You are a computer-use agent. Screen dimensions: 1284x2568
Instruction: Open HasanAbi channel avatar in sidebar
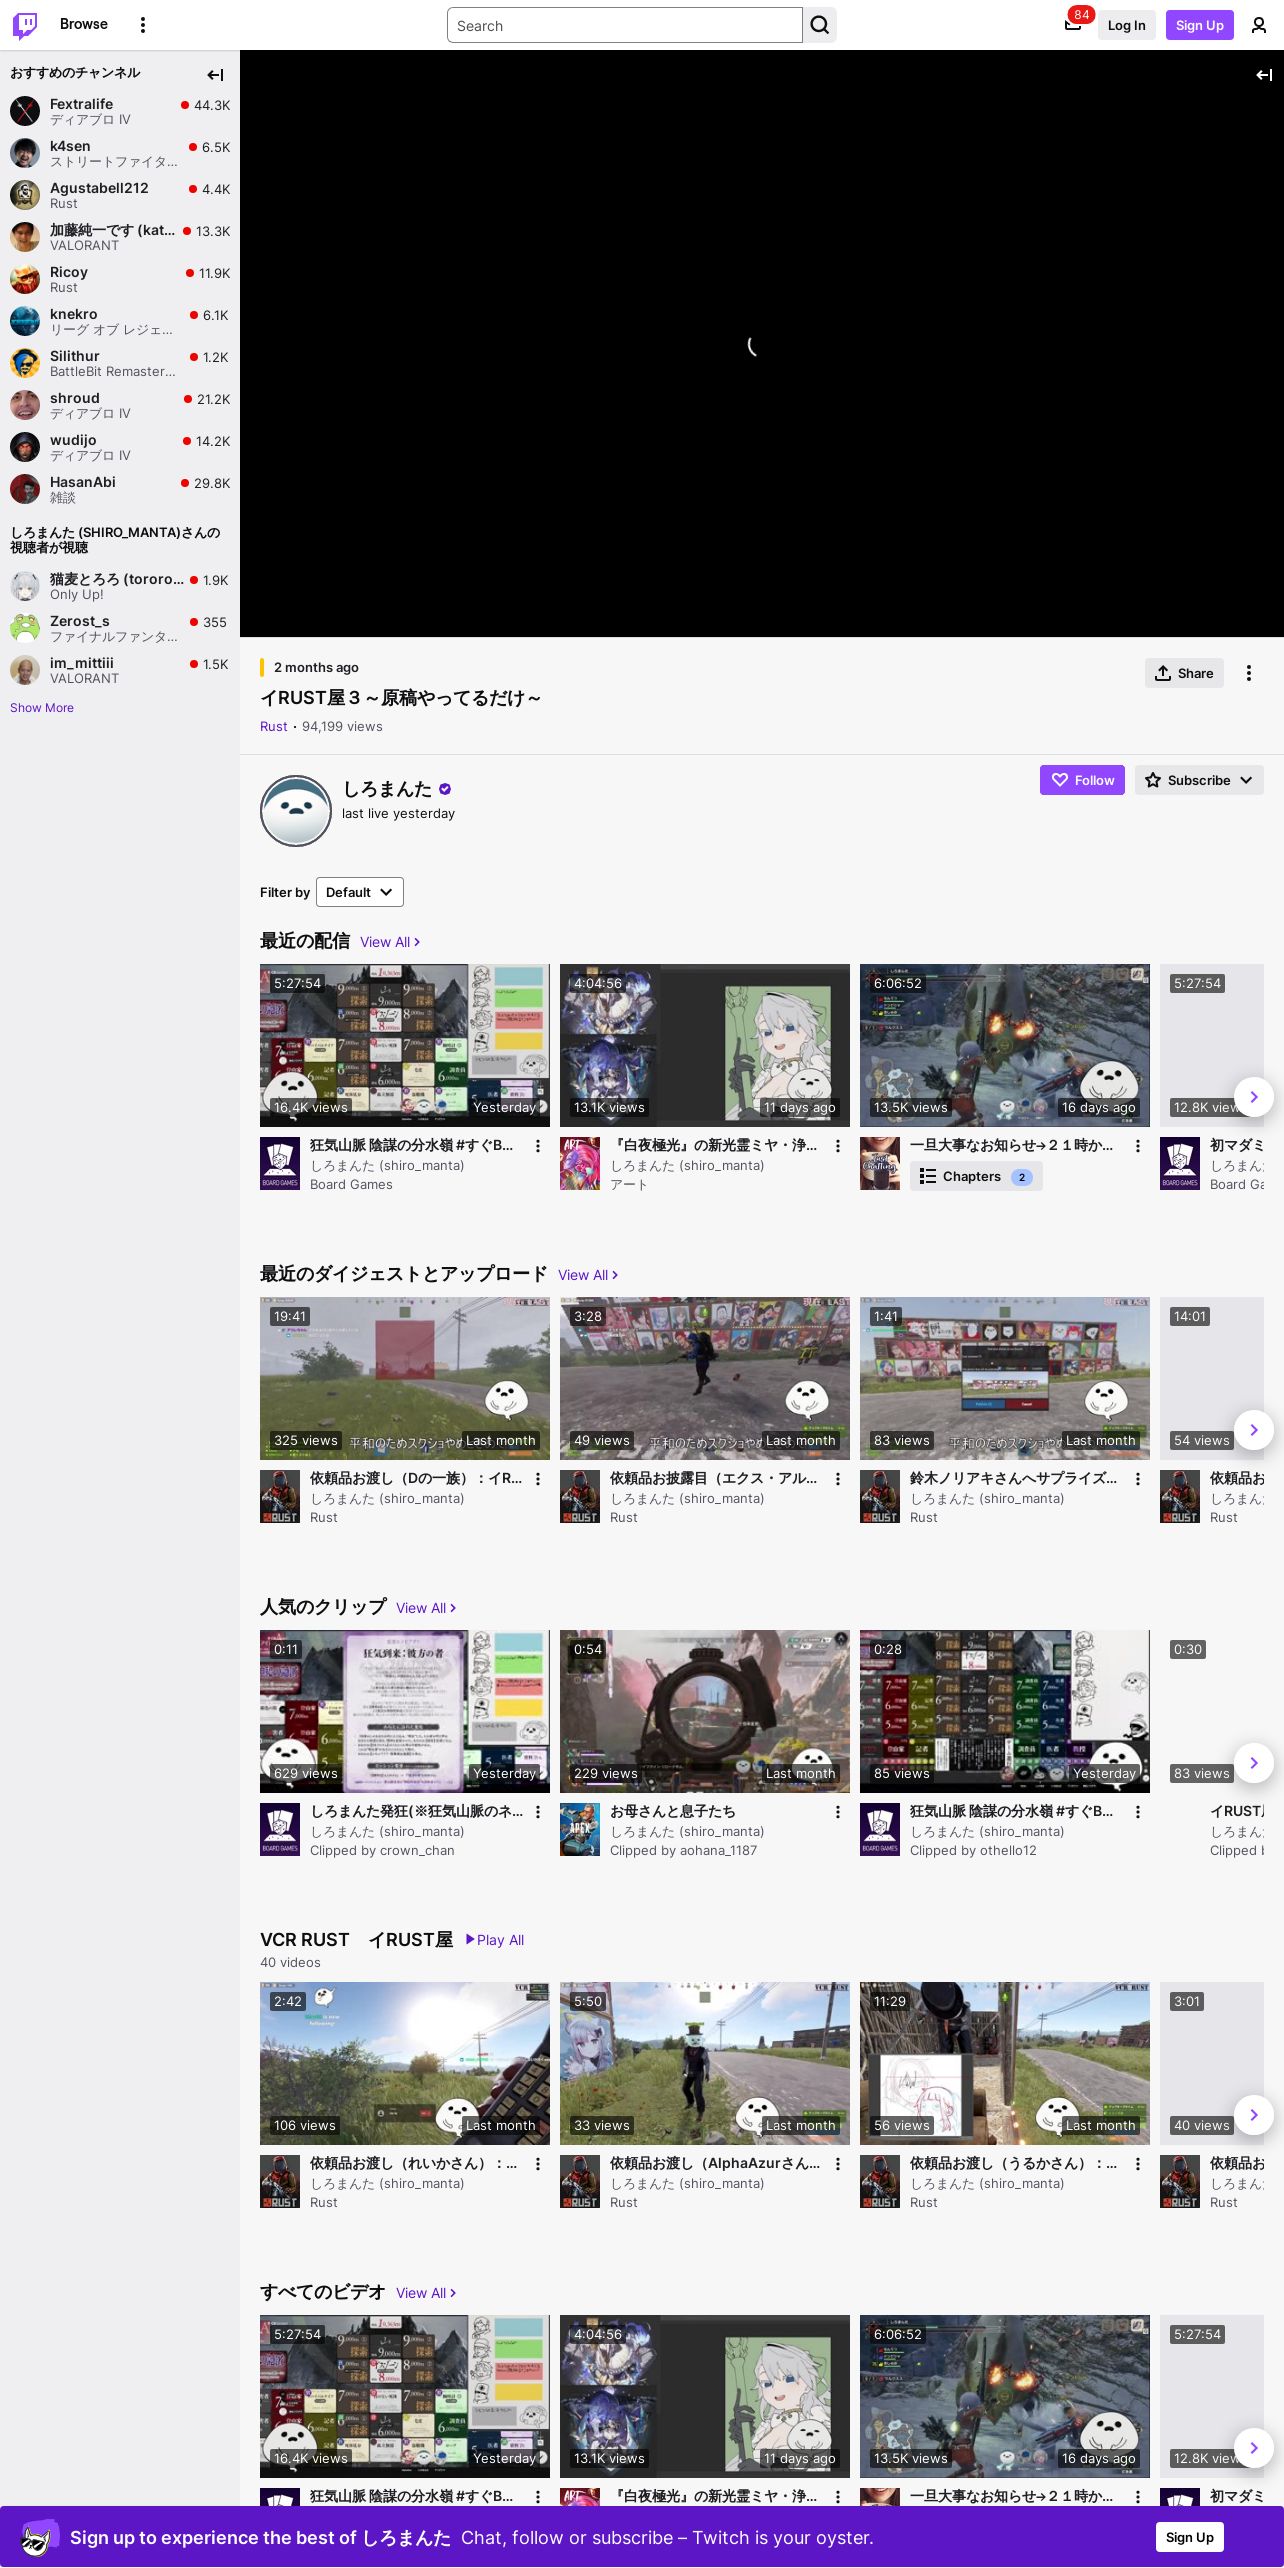click(x=25, y=489)
